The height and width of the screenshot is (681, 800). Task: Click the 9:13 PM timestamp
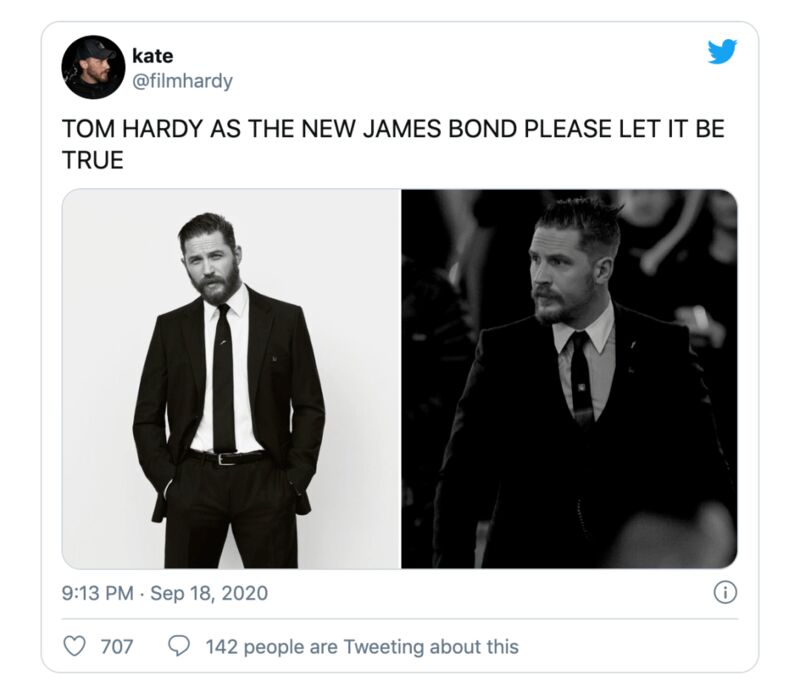point(97,593)
